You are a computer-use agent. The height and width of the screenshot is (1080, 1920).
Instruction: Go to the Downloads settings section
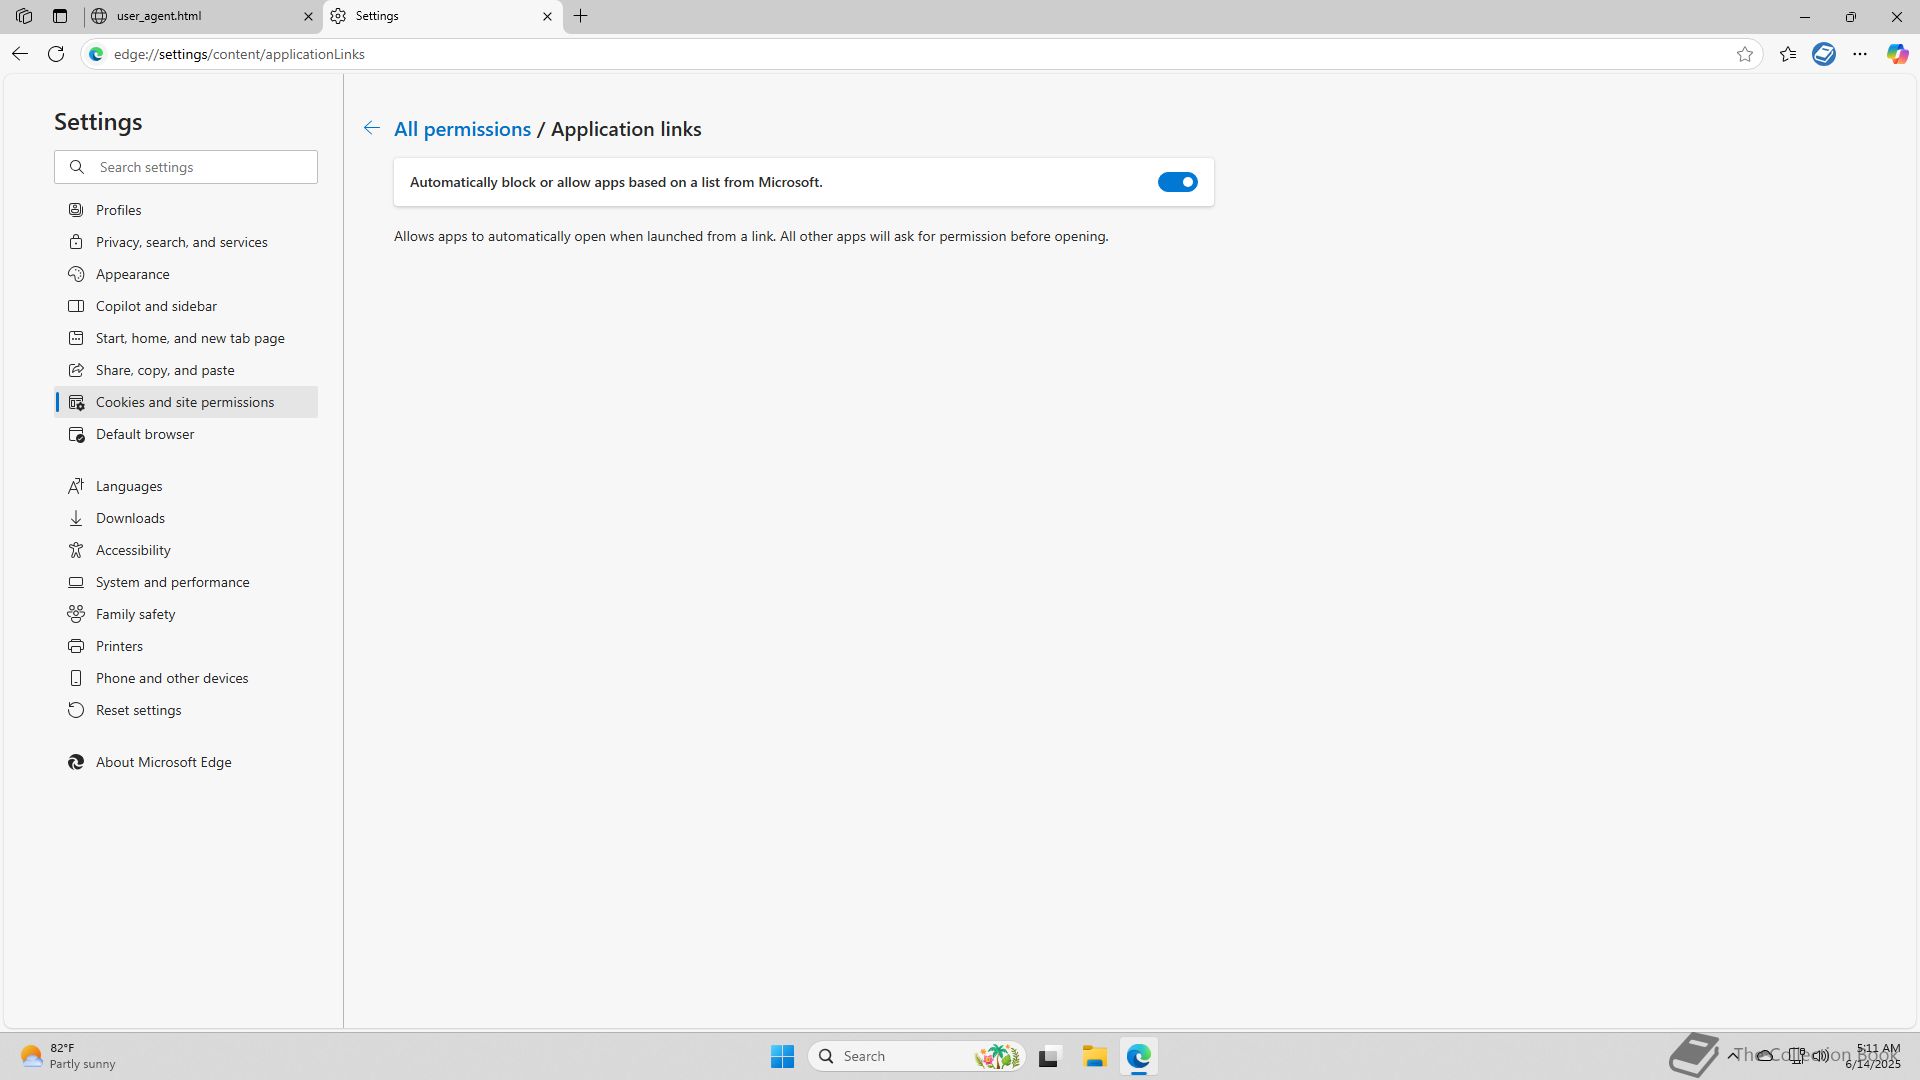130,518
